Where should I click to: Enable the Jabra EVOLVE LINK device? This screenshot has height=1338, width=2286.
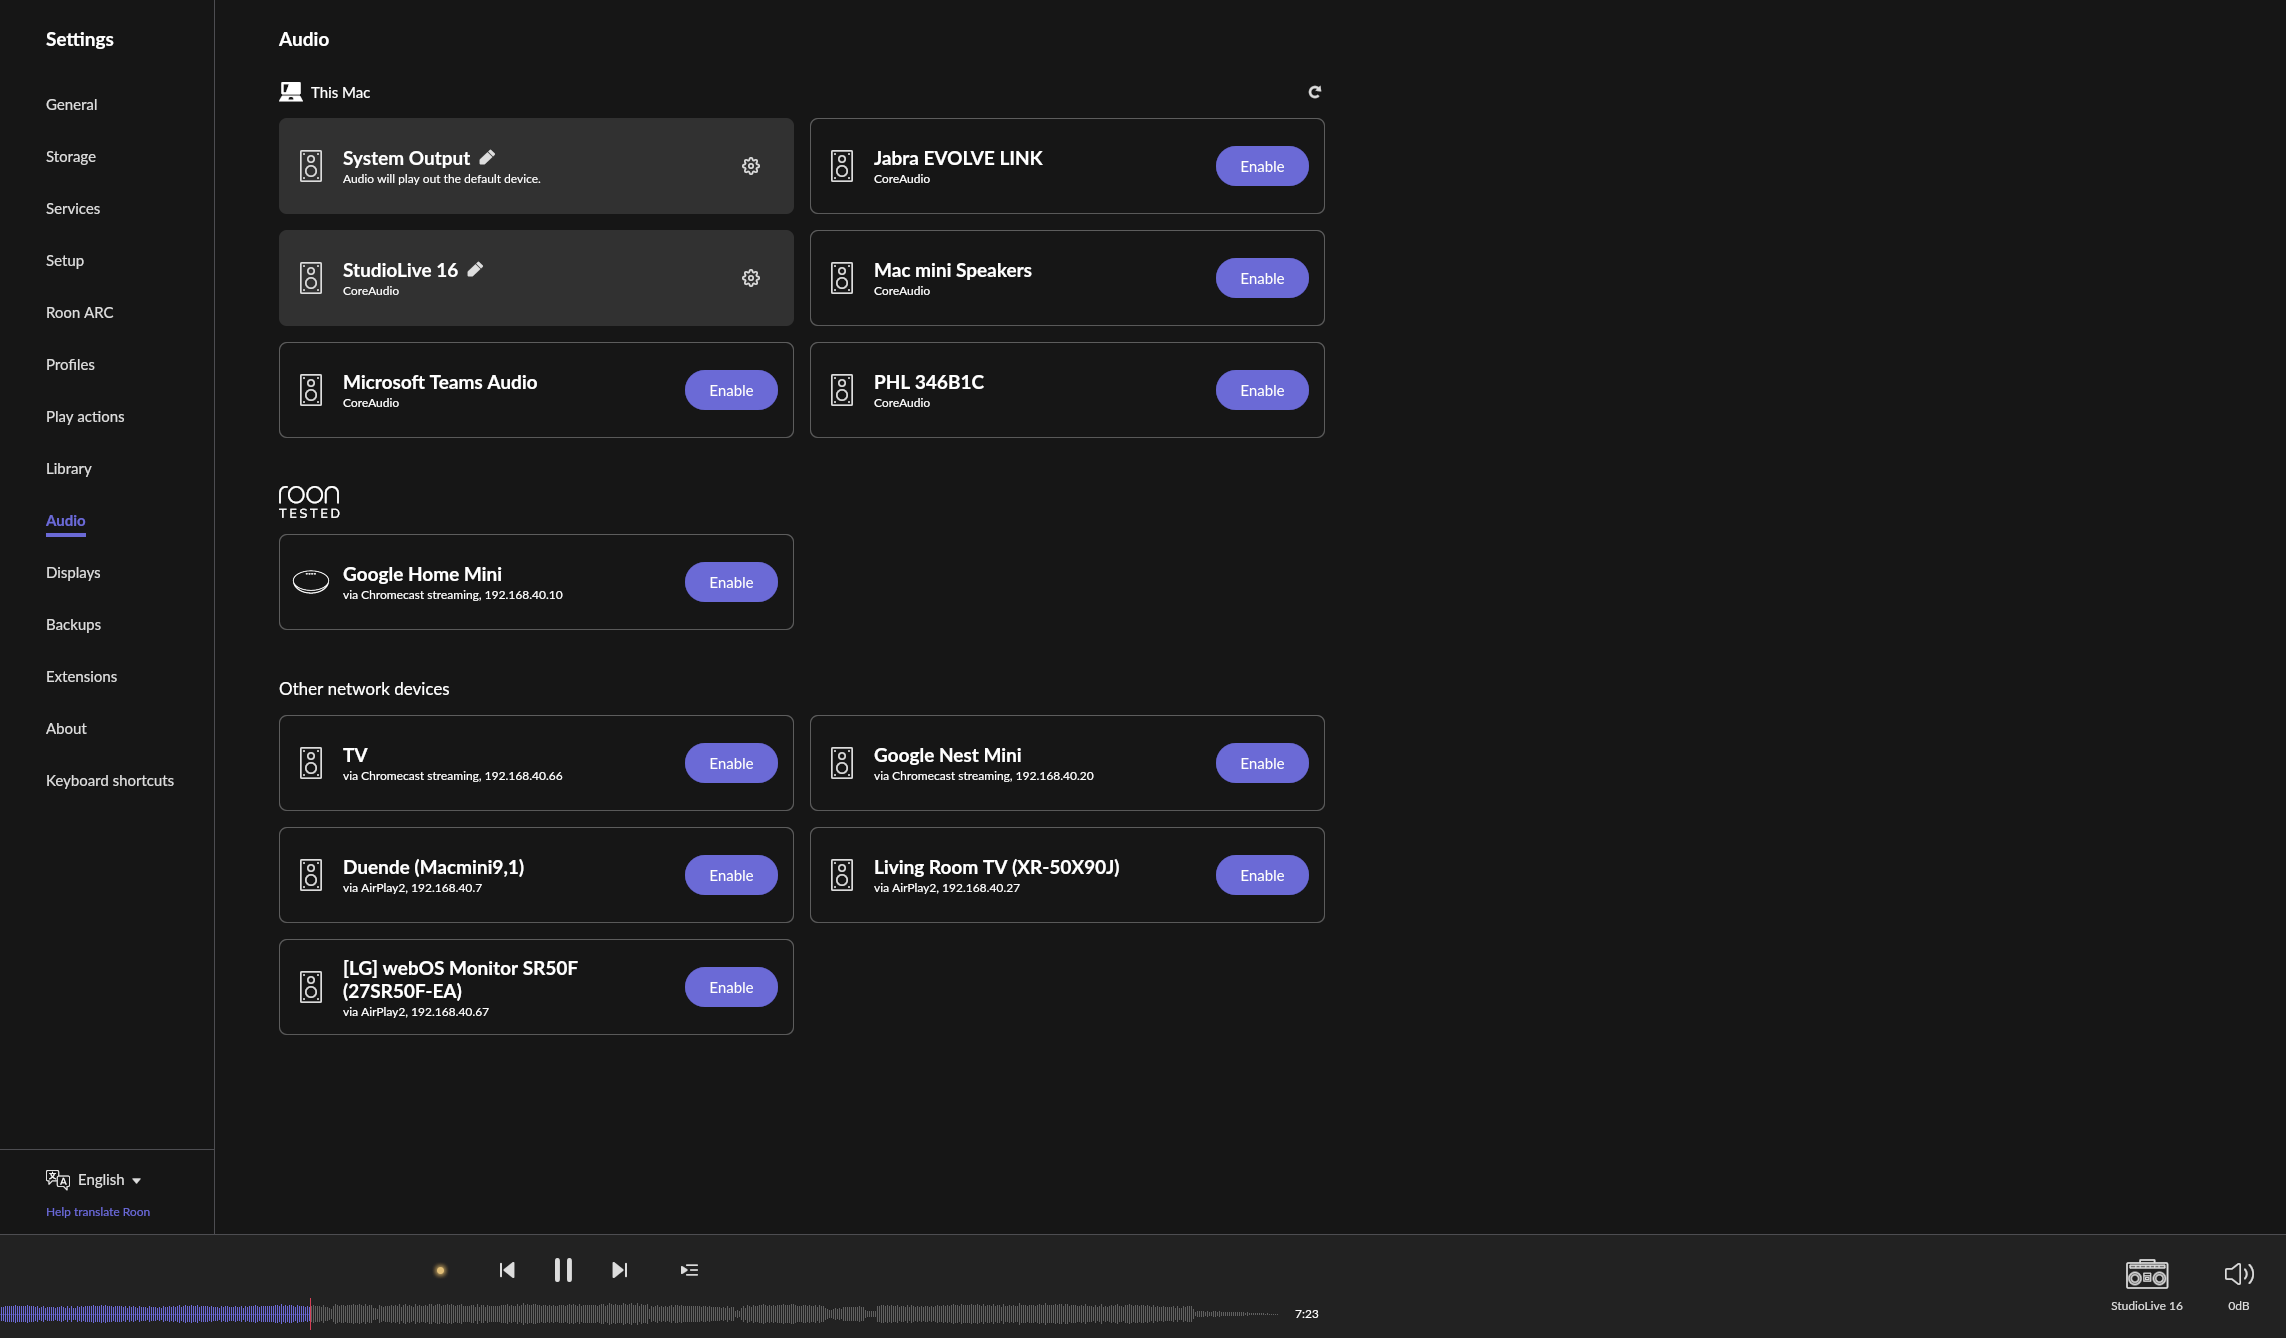pos(1262,166)
